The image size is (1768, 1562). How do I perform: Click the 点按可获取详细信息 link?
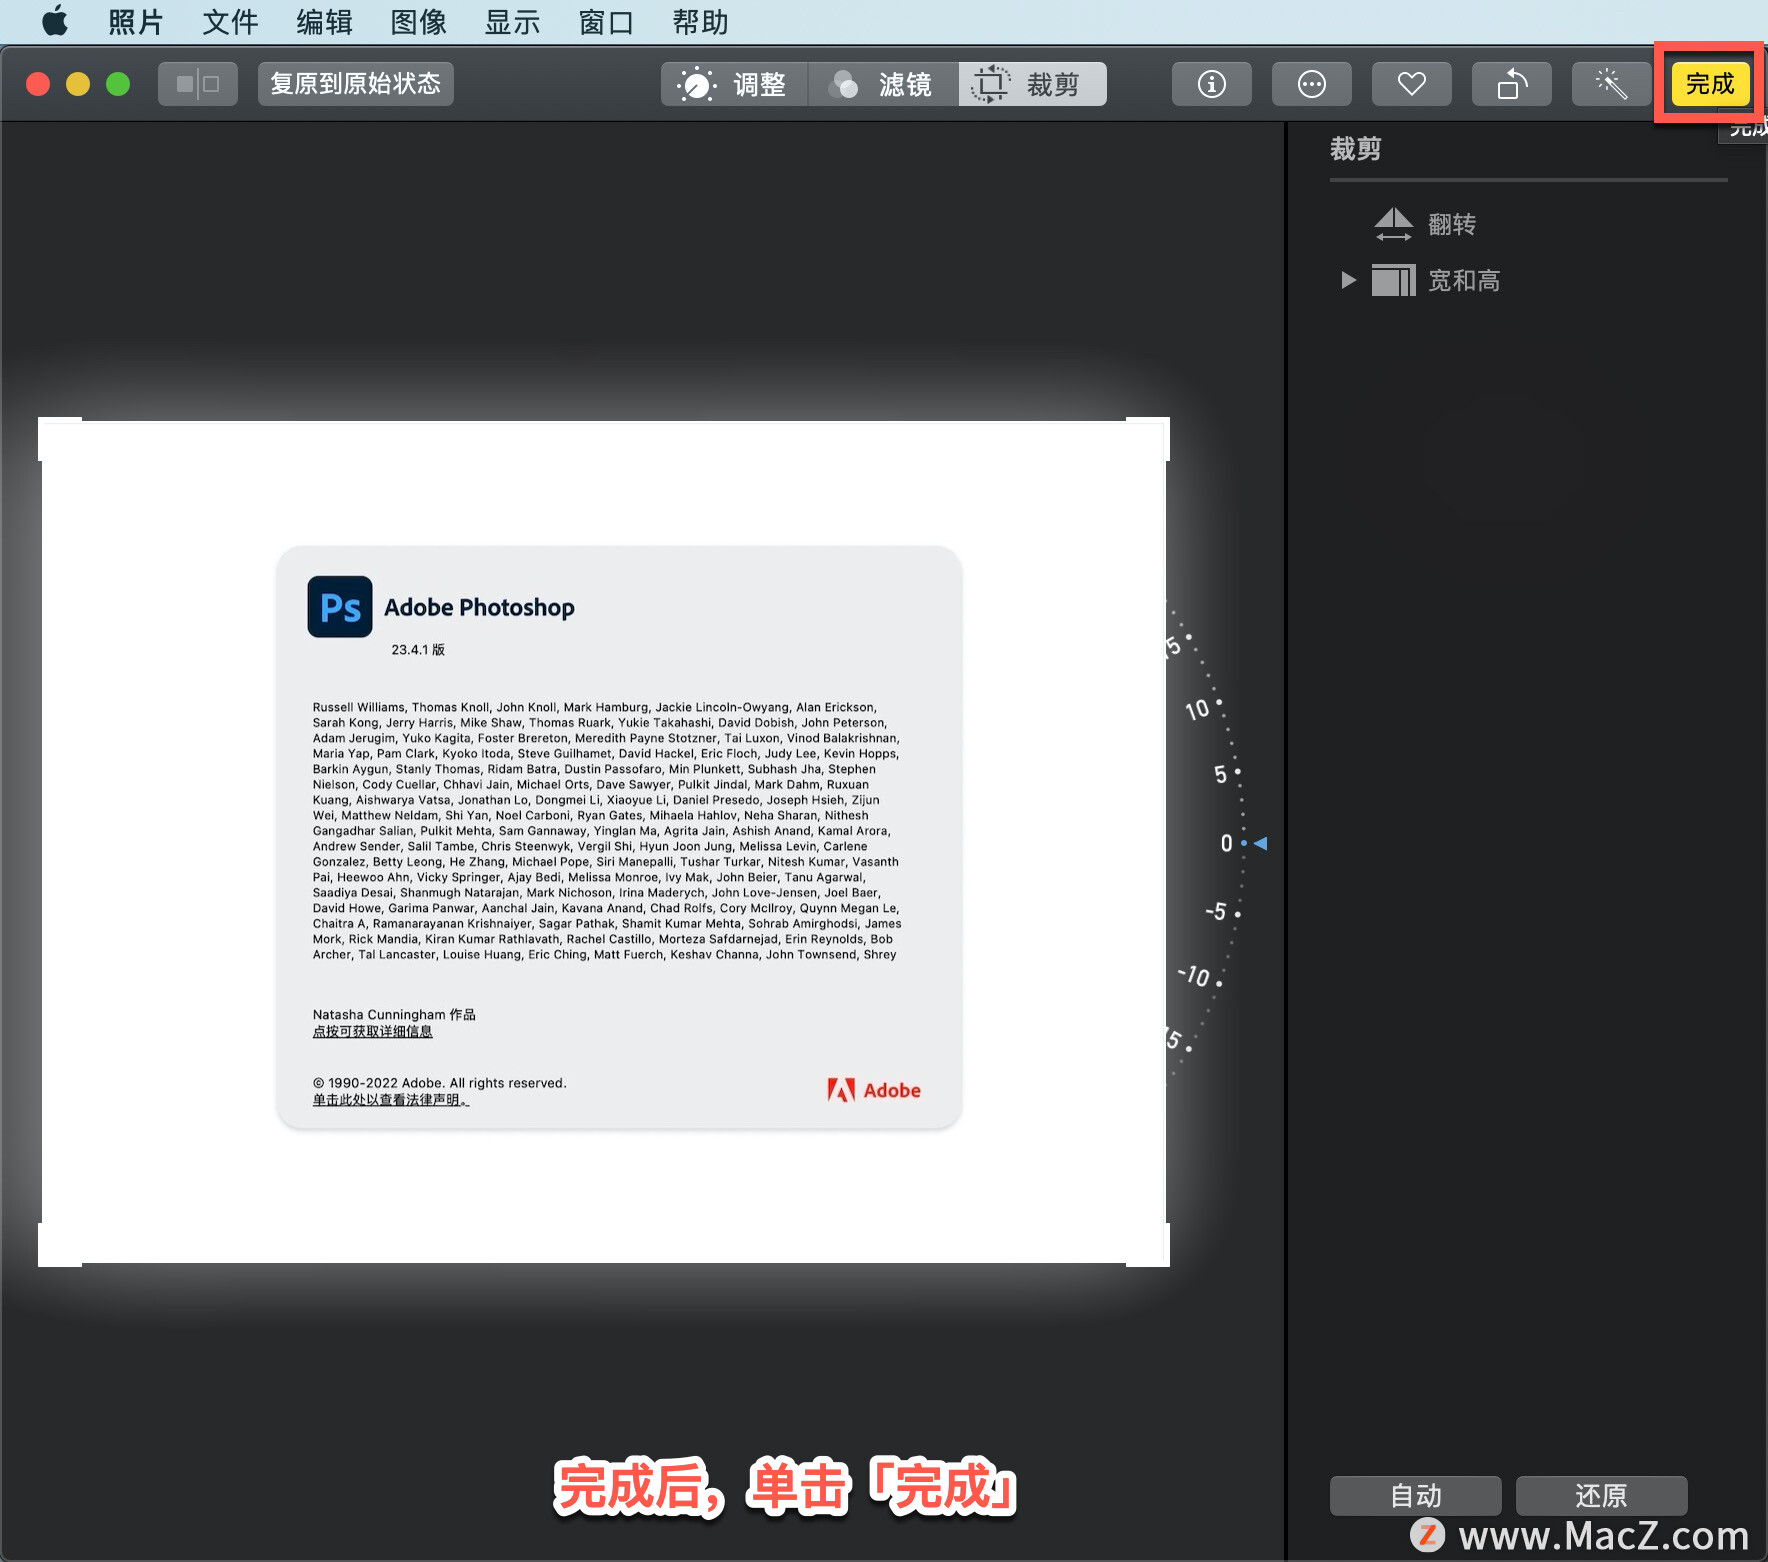pos(372,1031)
